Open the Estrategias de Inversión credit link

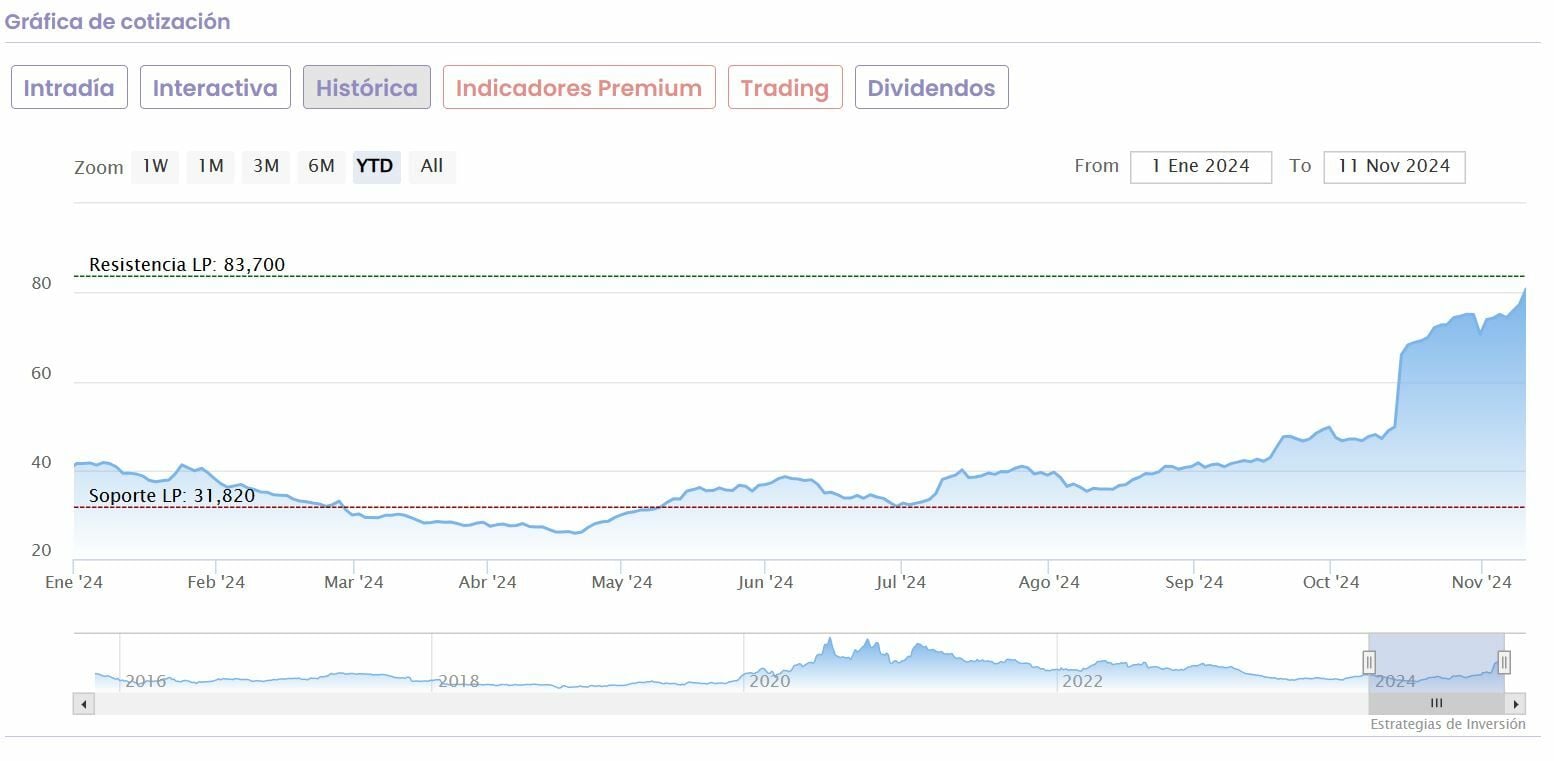coord(1447,724)
